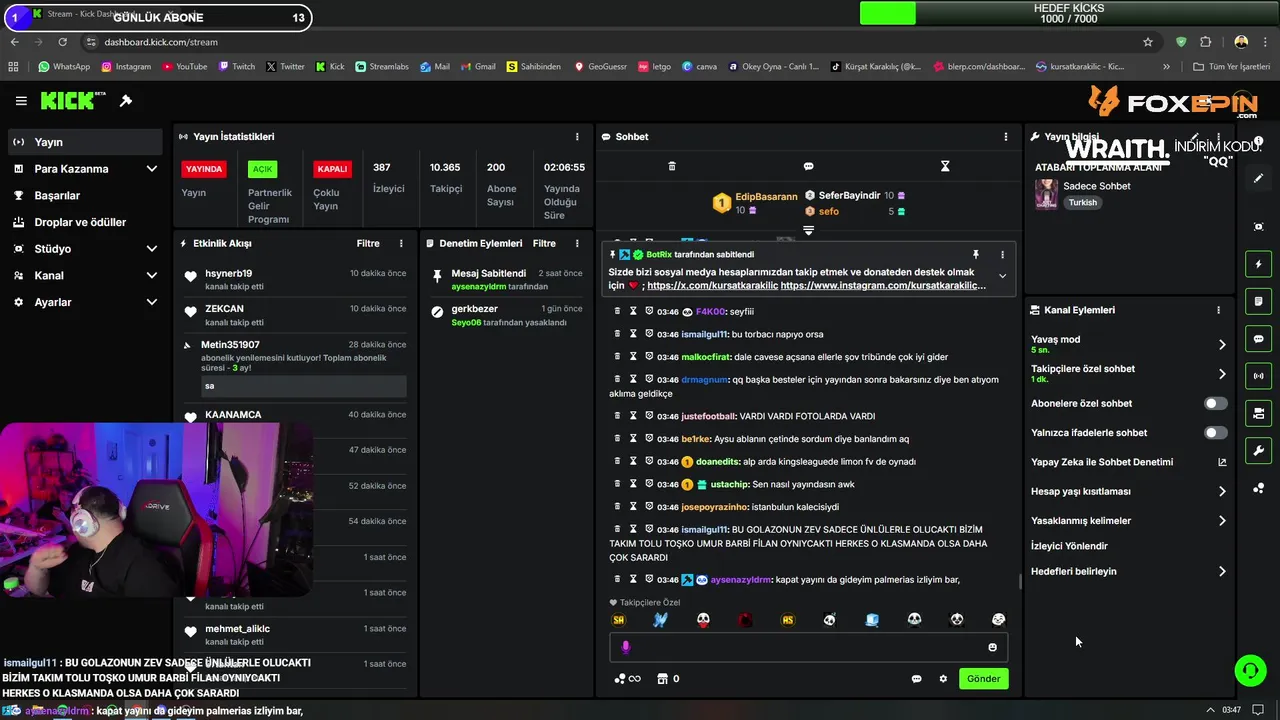Image resolution: width=1280 pixels, height=720 pixels.
Task: Open Hedefleri belirleyin arrow
Action: (1222, 572)
